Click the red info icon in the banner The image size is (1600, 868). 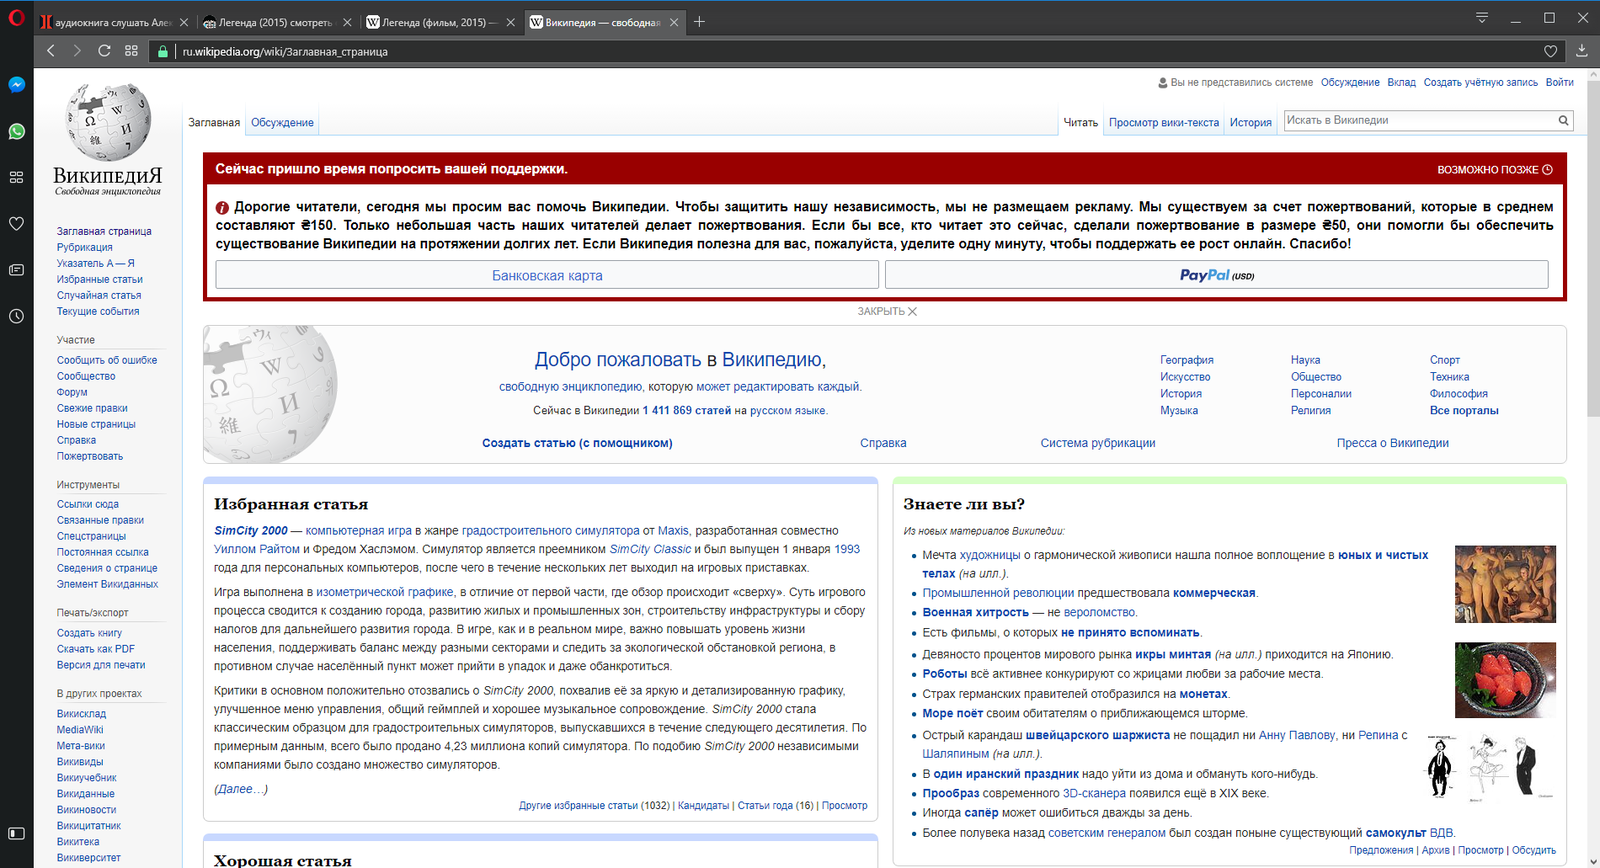223,207
